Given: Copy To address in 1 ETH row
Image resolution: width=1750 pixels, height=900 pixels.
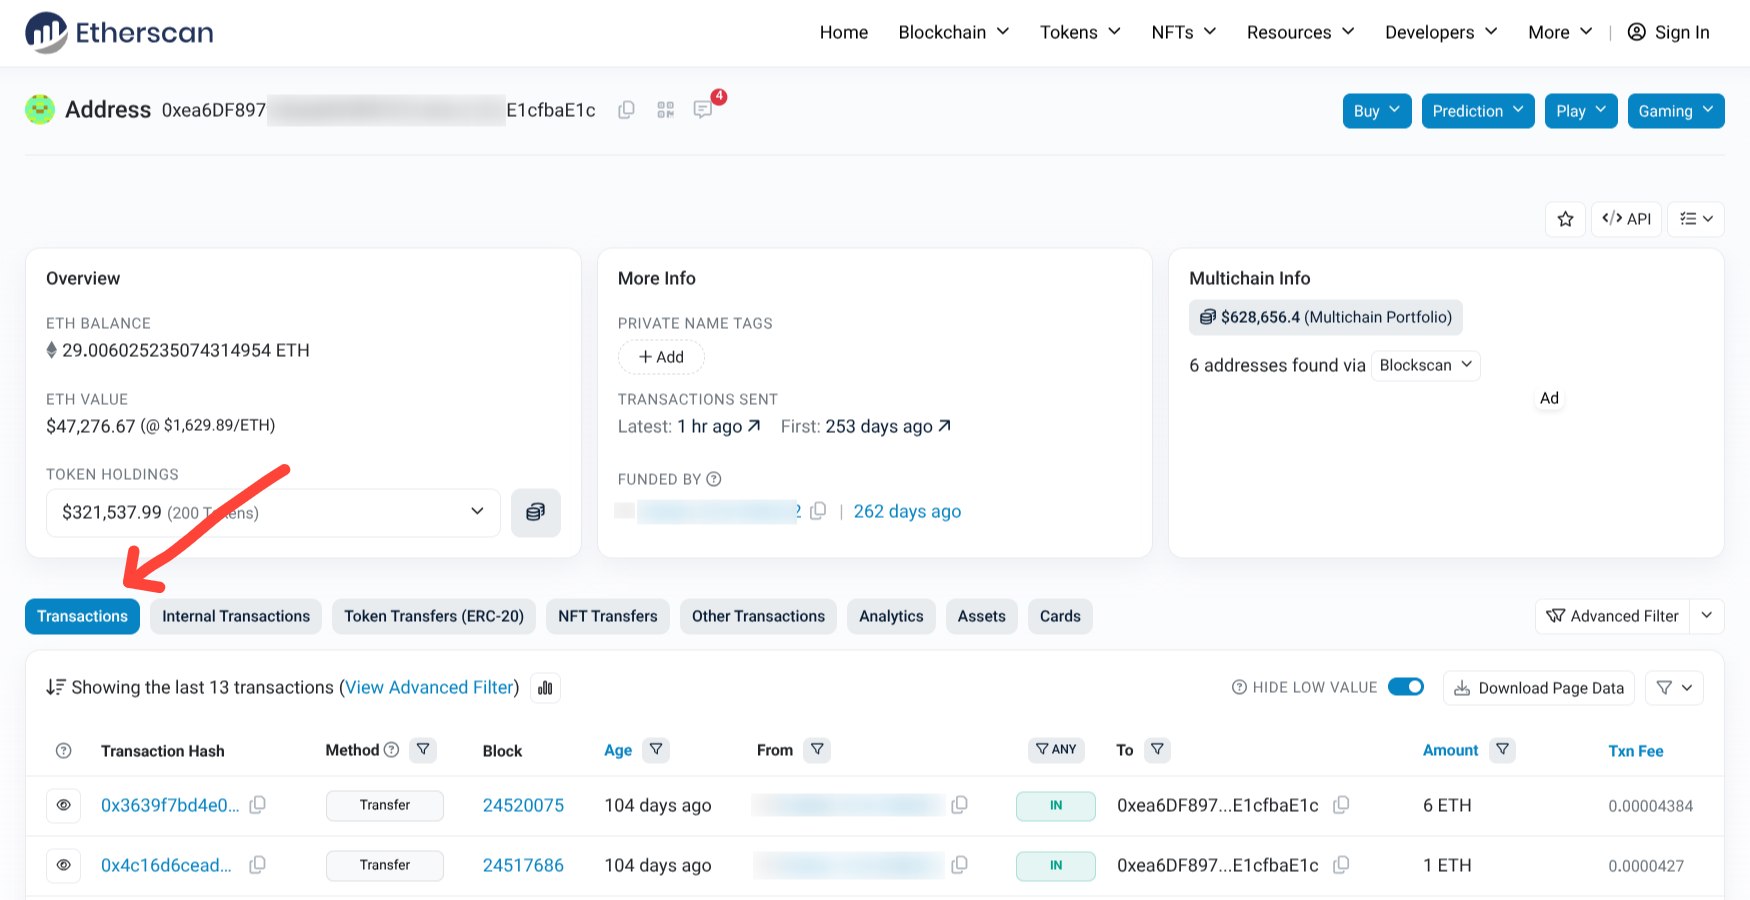Looking at the screenshot, I should click(x=1342, y=865).
